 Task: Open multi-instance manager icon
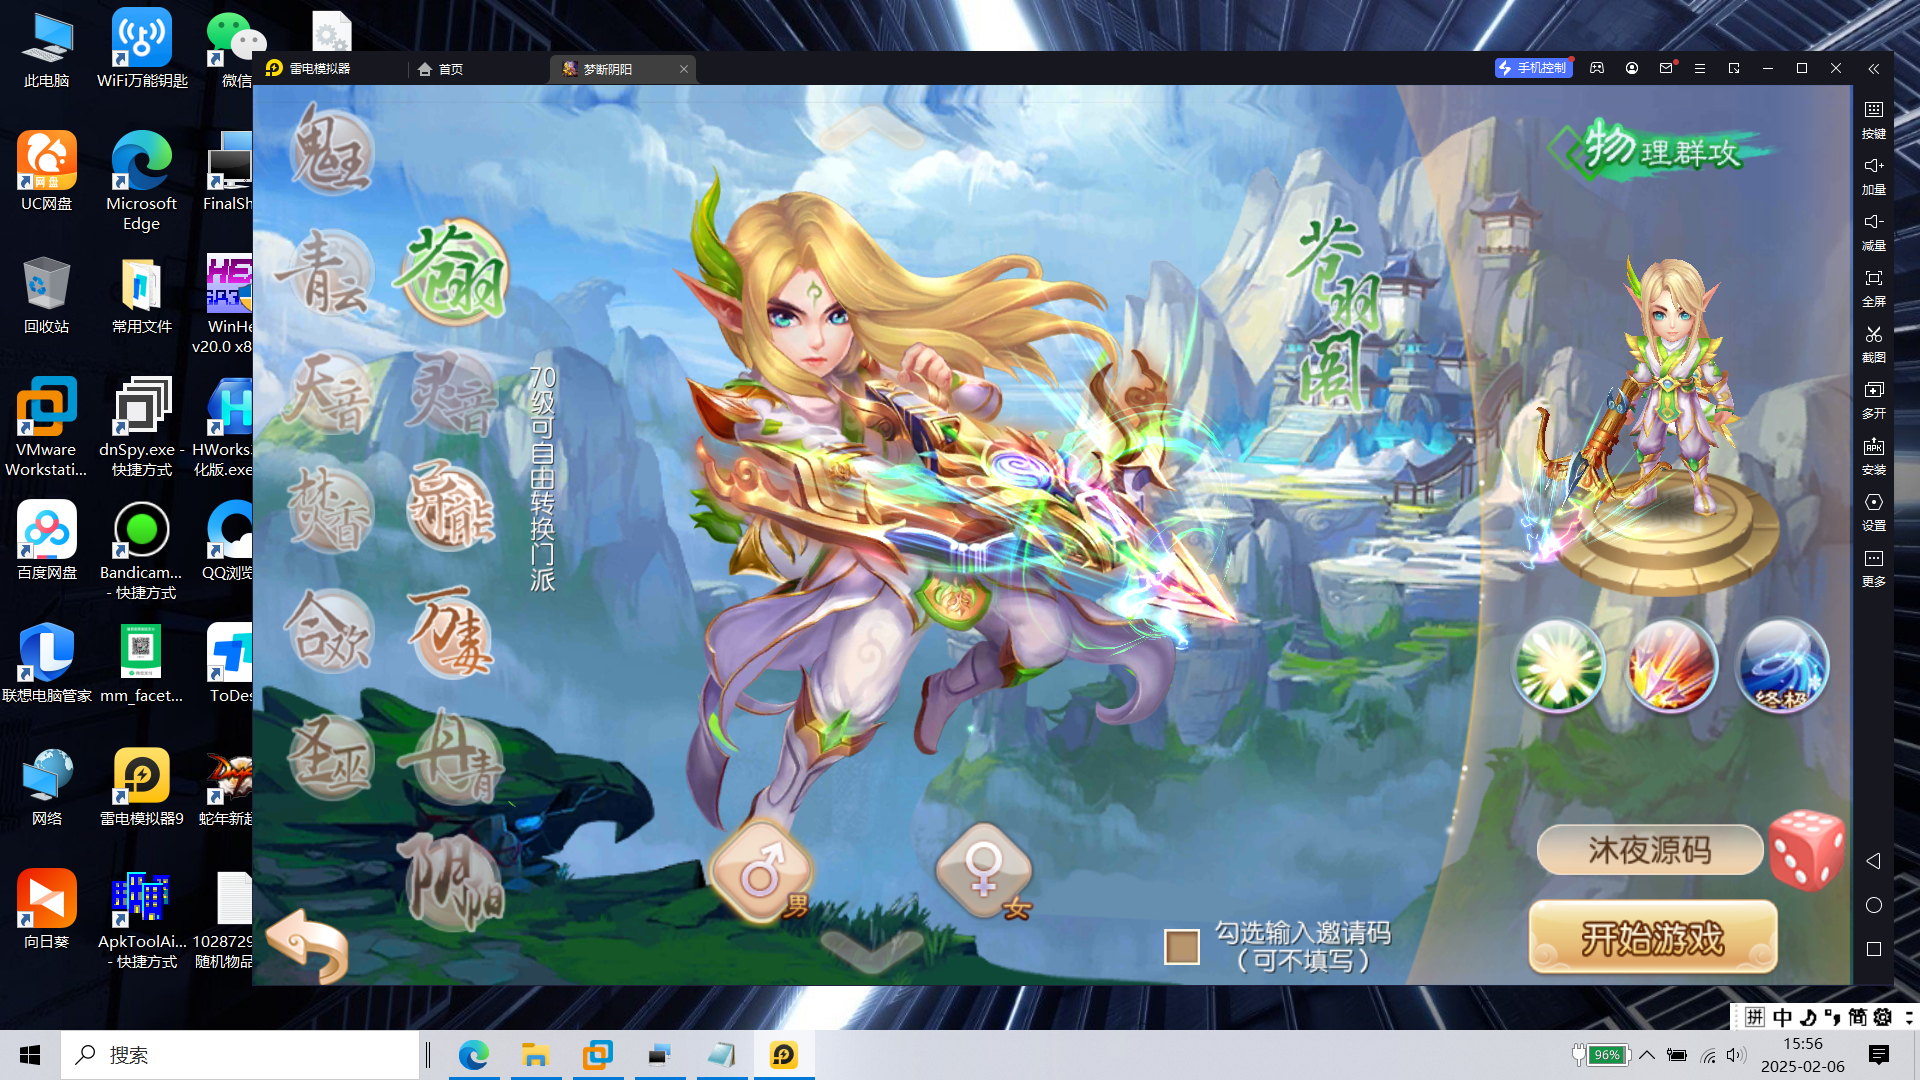click(x=1873, y=398)
